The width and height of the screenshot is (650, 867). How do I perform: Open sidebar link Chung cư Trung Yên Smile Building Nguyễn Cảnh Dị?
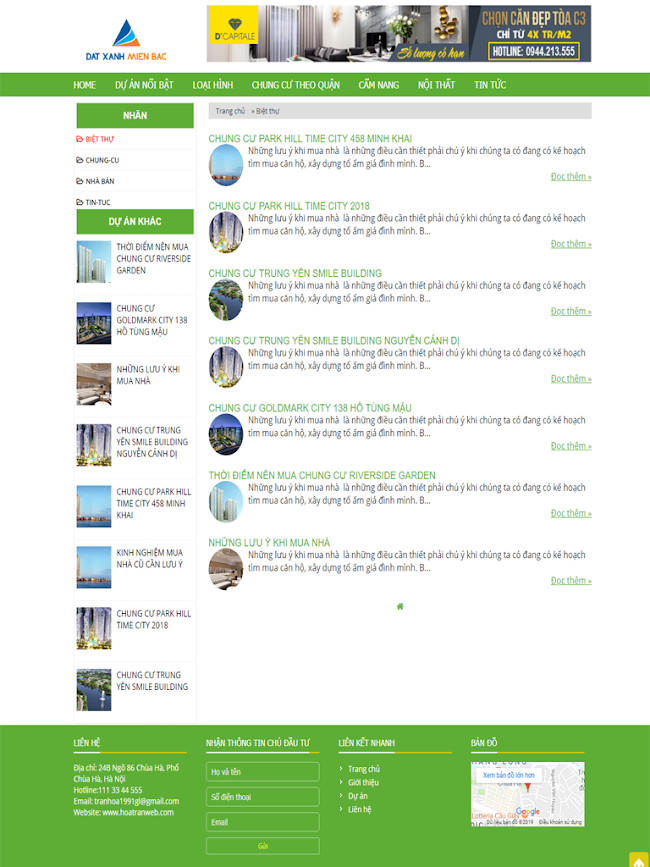point(152,442)
